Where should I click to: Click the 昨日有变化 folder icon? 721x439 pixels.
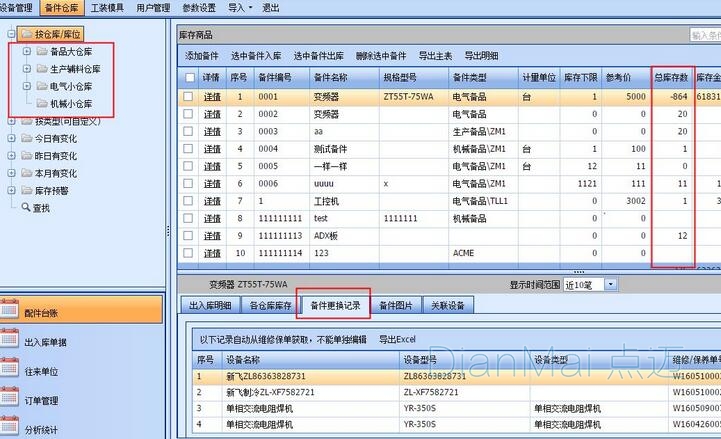coord(27,155)
